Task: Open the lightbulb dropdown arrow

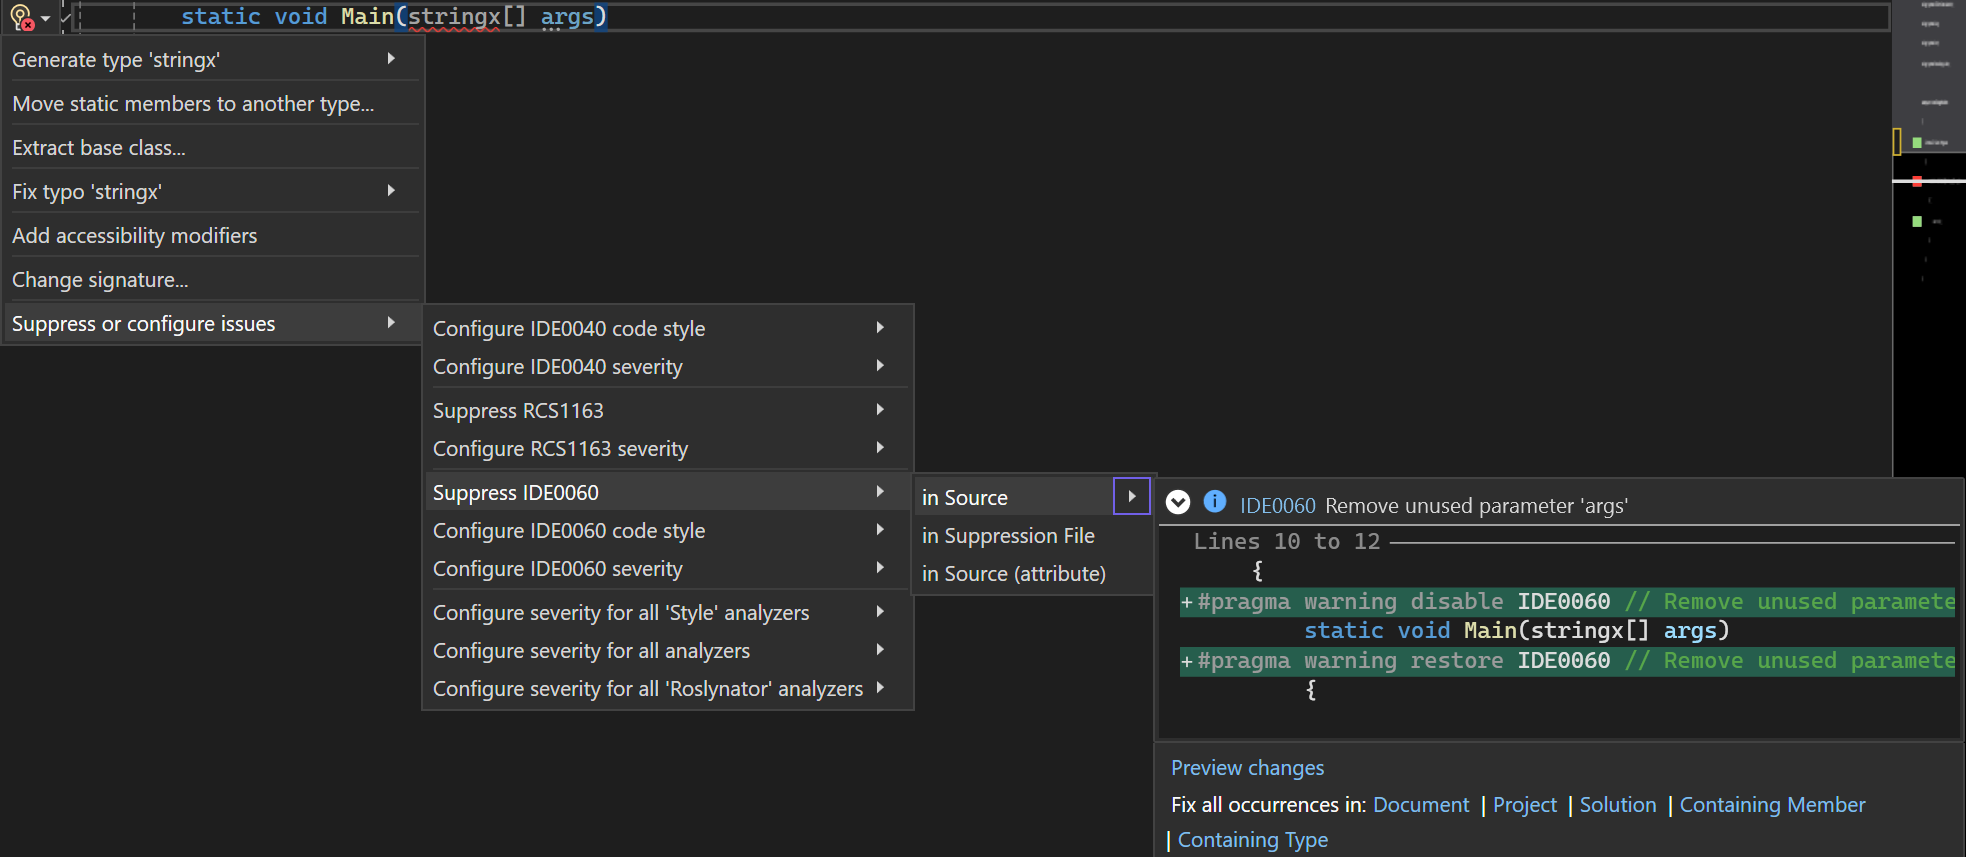Action: (x=46, y=18)
